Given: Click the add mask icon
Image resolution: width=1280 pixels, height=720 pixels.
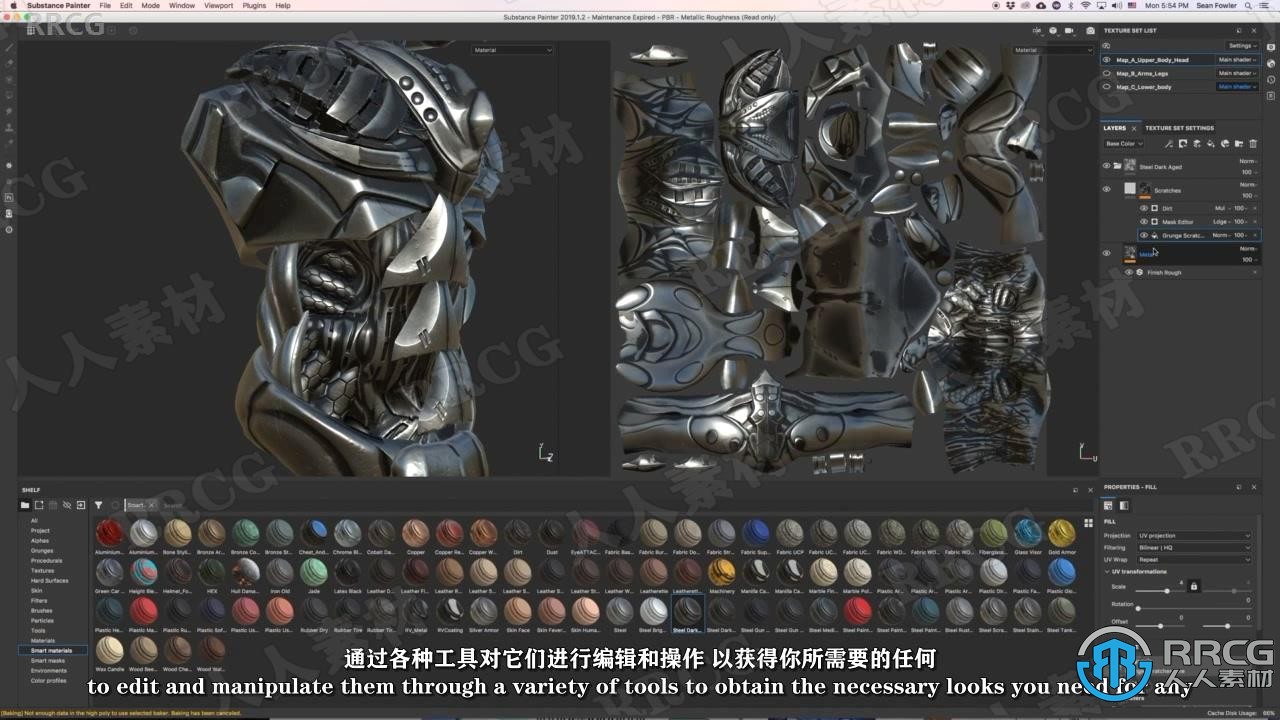Looking at the screenshot, I should 1183,143.
